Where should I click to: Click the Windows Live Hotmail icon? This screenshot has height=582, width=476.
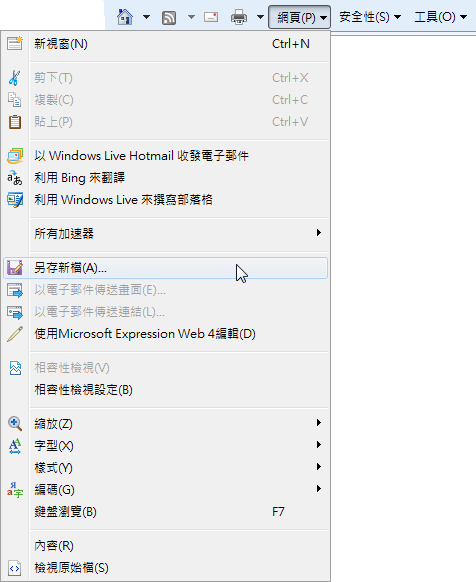[x=15, y=156]
